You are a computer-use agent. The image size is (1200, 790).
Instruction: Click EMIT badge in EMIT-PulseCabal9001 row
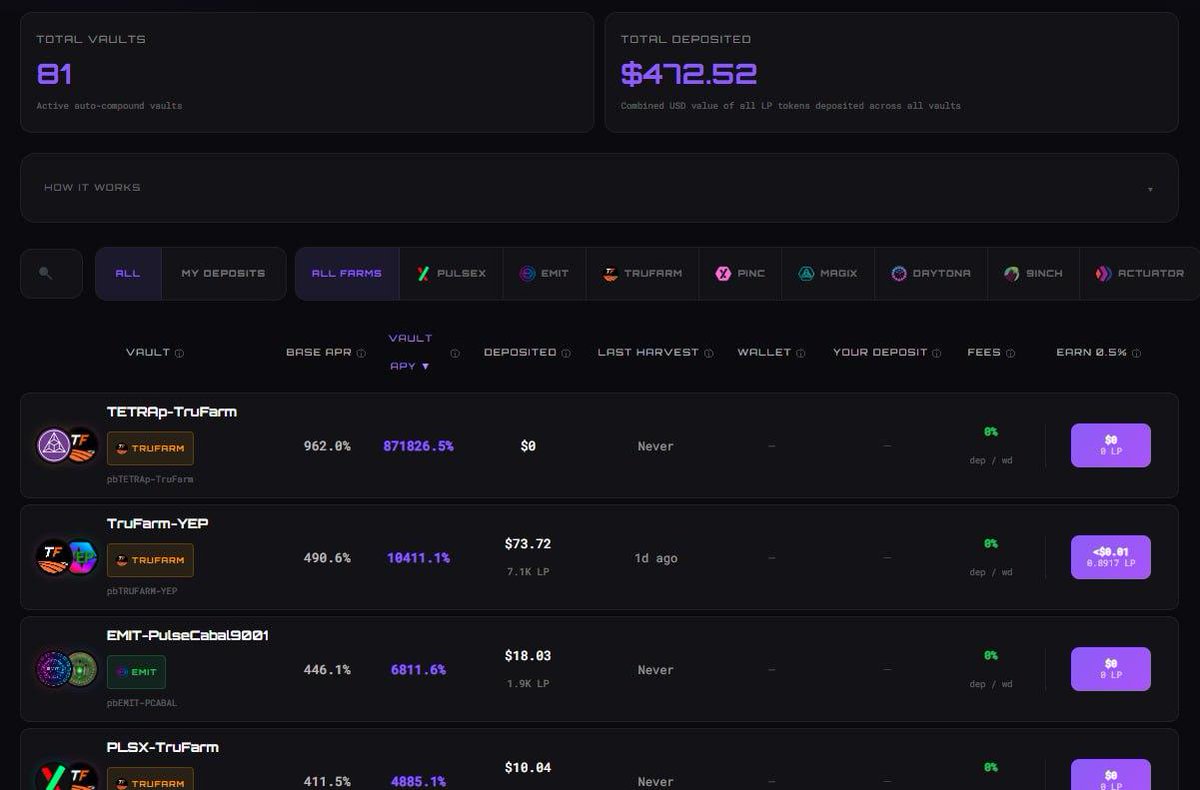[x=136, y=672]
